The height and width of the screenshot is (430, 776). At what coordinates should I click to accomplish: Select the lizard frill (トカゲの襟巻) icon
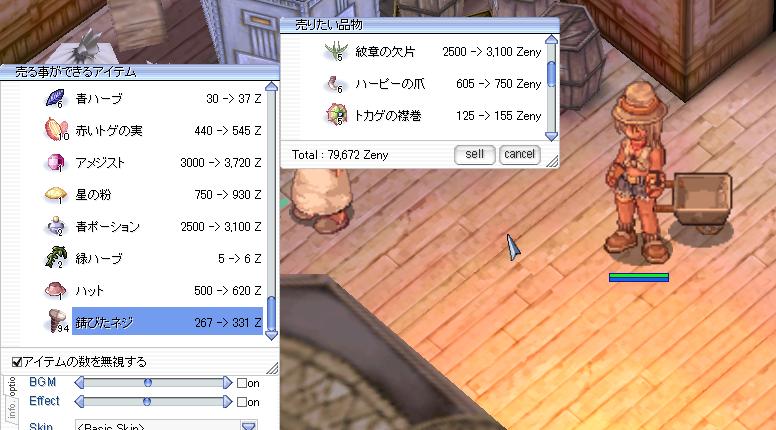coord(337,114)
